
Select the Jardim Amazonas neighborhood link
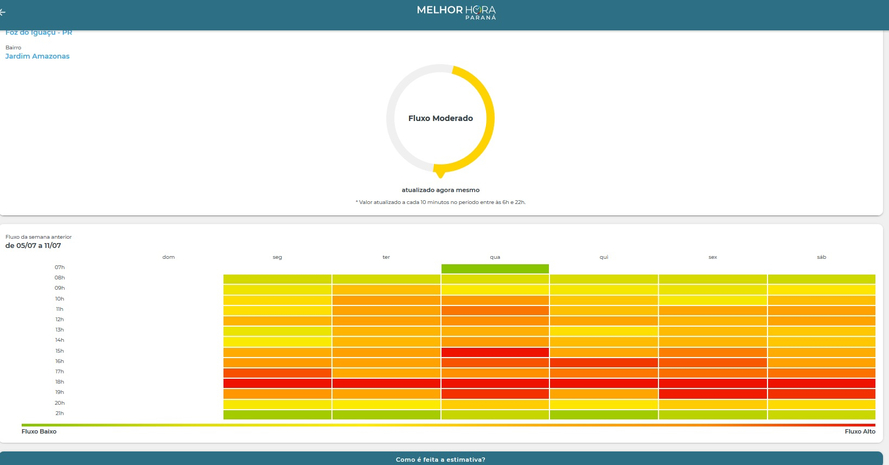click(x=37, y=56)
